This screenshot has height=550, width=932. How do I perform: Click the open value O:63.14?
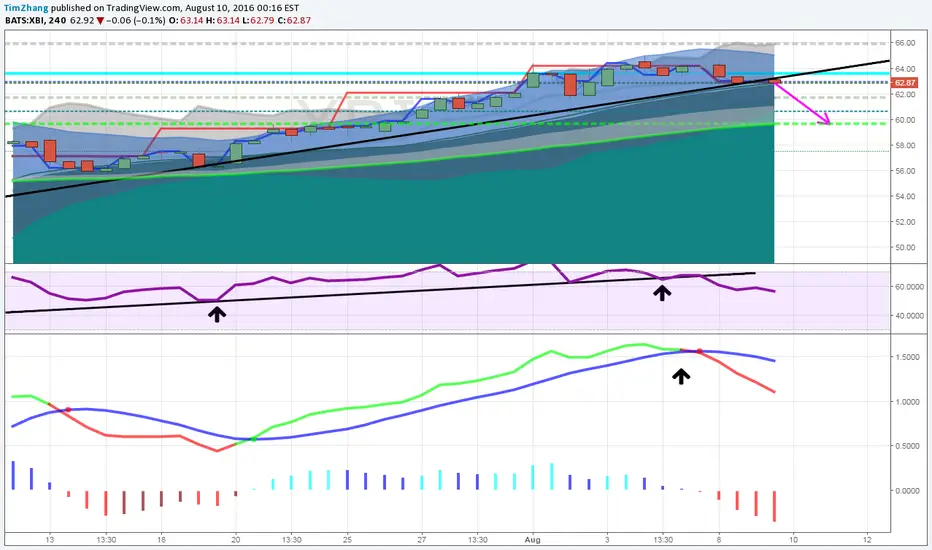click(x=186, y=20)
